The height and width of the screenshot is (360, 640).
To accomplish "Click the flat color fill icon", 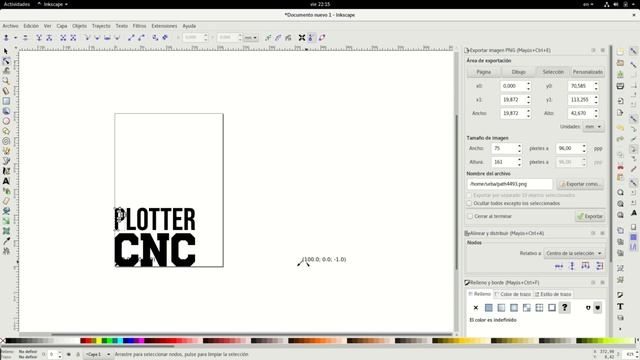I will (489, 307).
